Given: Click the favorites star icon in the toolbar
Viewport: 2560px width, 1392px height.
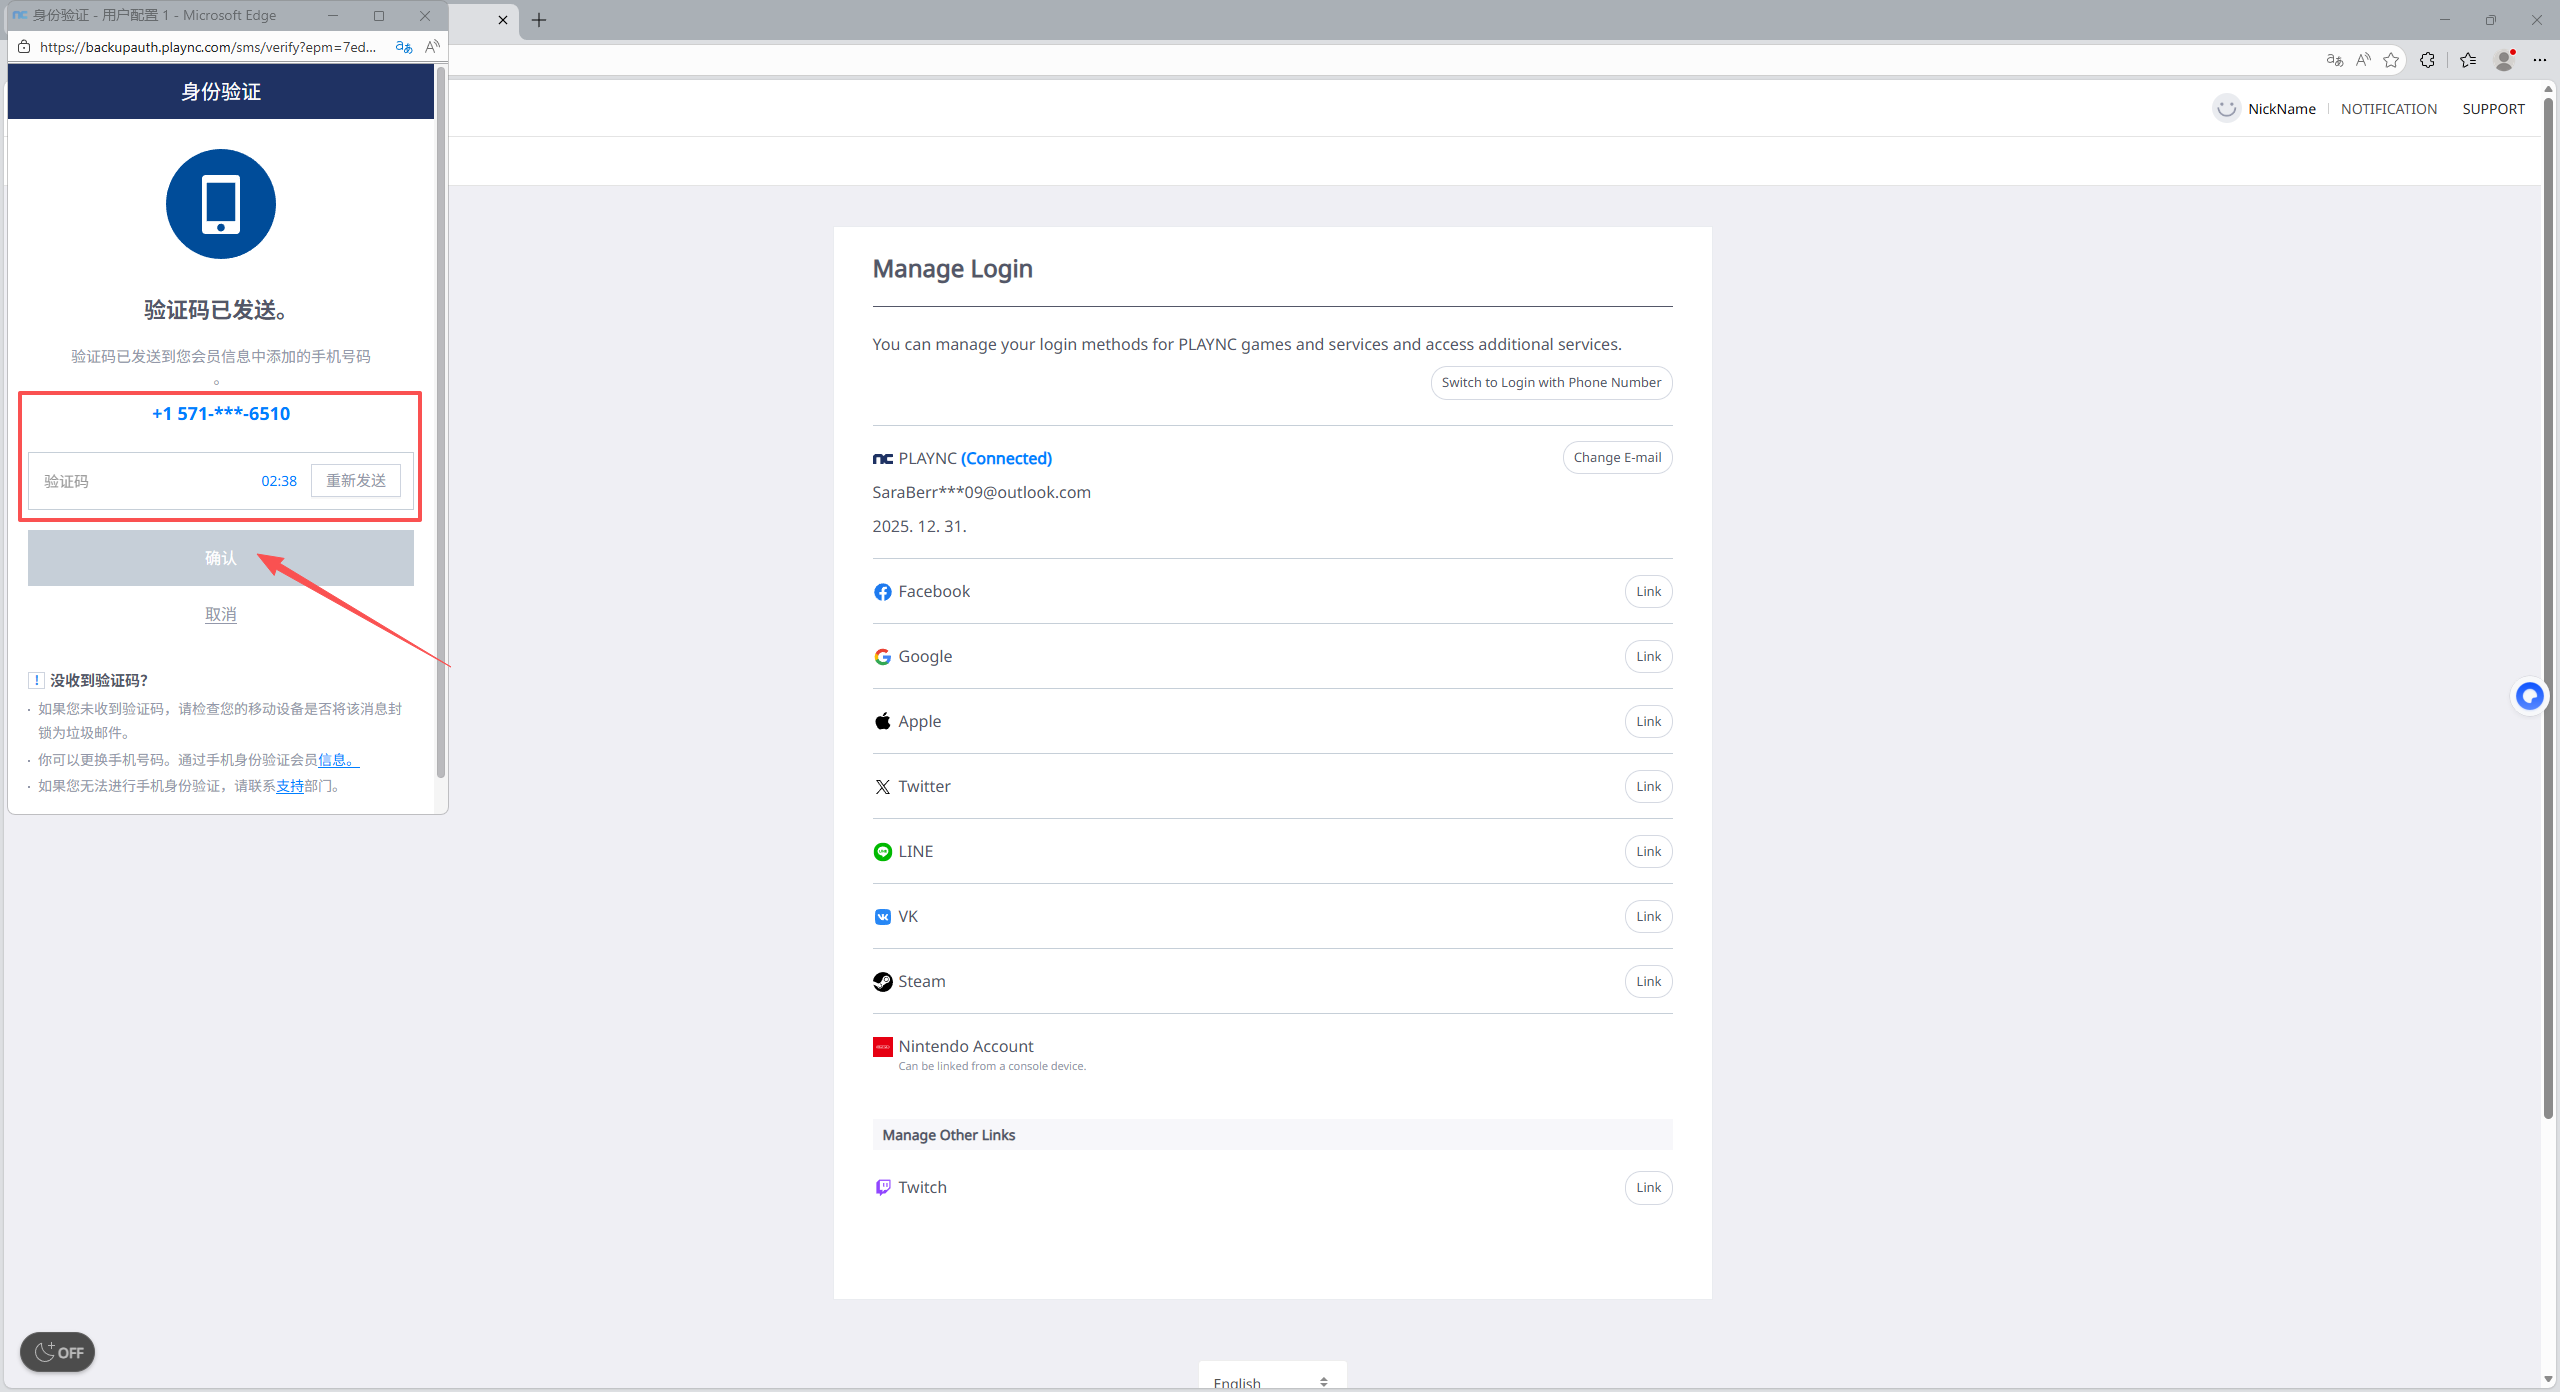Looking at the screenshot, I should (x=2391, y=60).
